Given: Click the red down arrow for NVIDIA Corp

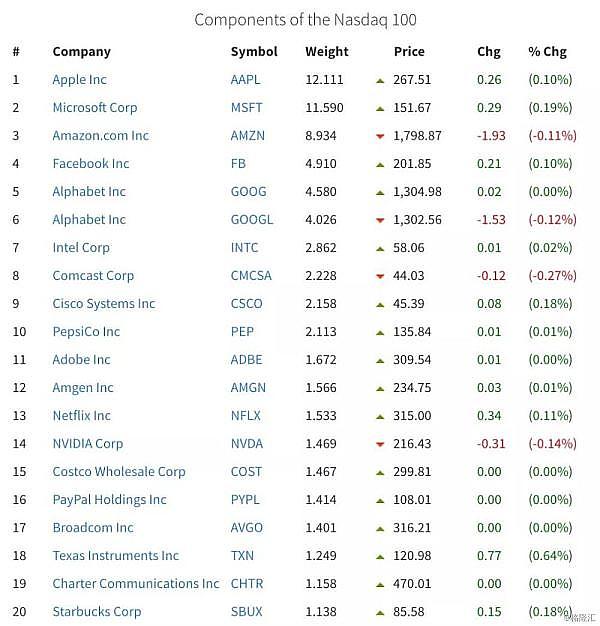Looking at the screenshot, I should coord(380,444).
